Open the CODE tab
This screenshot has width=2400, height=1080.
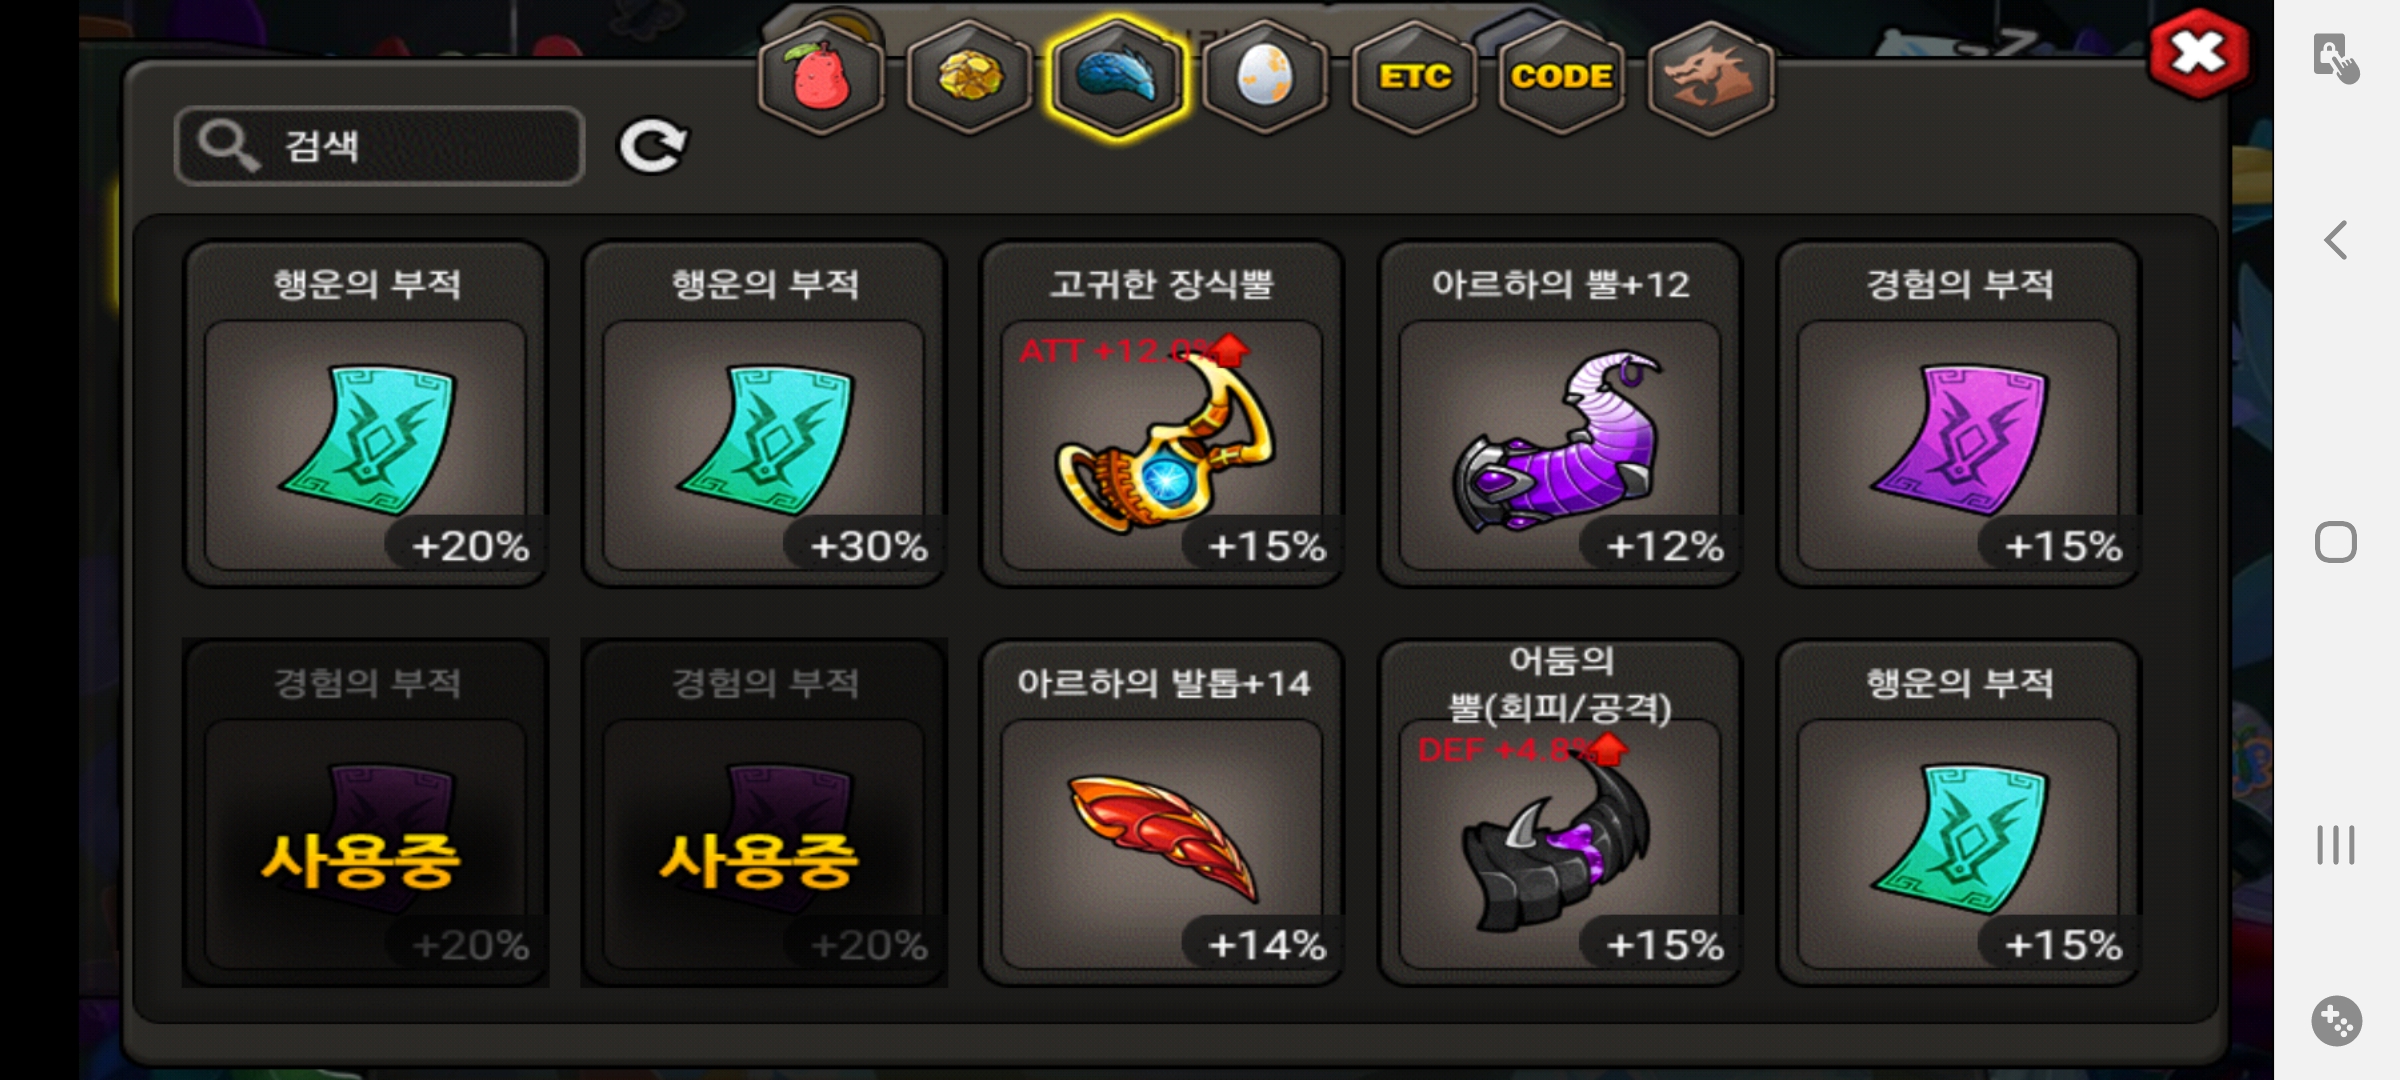click(x=1561, y=78)
